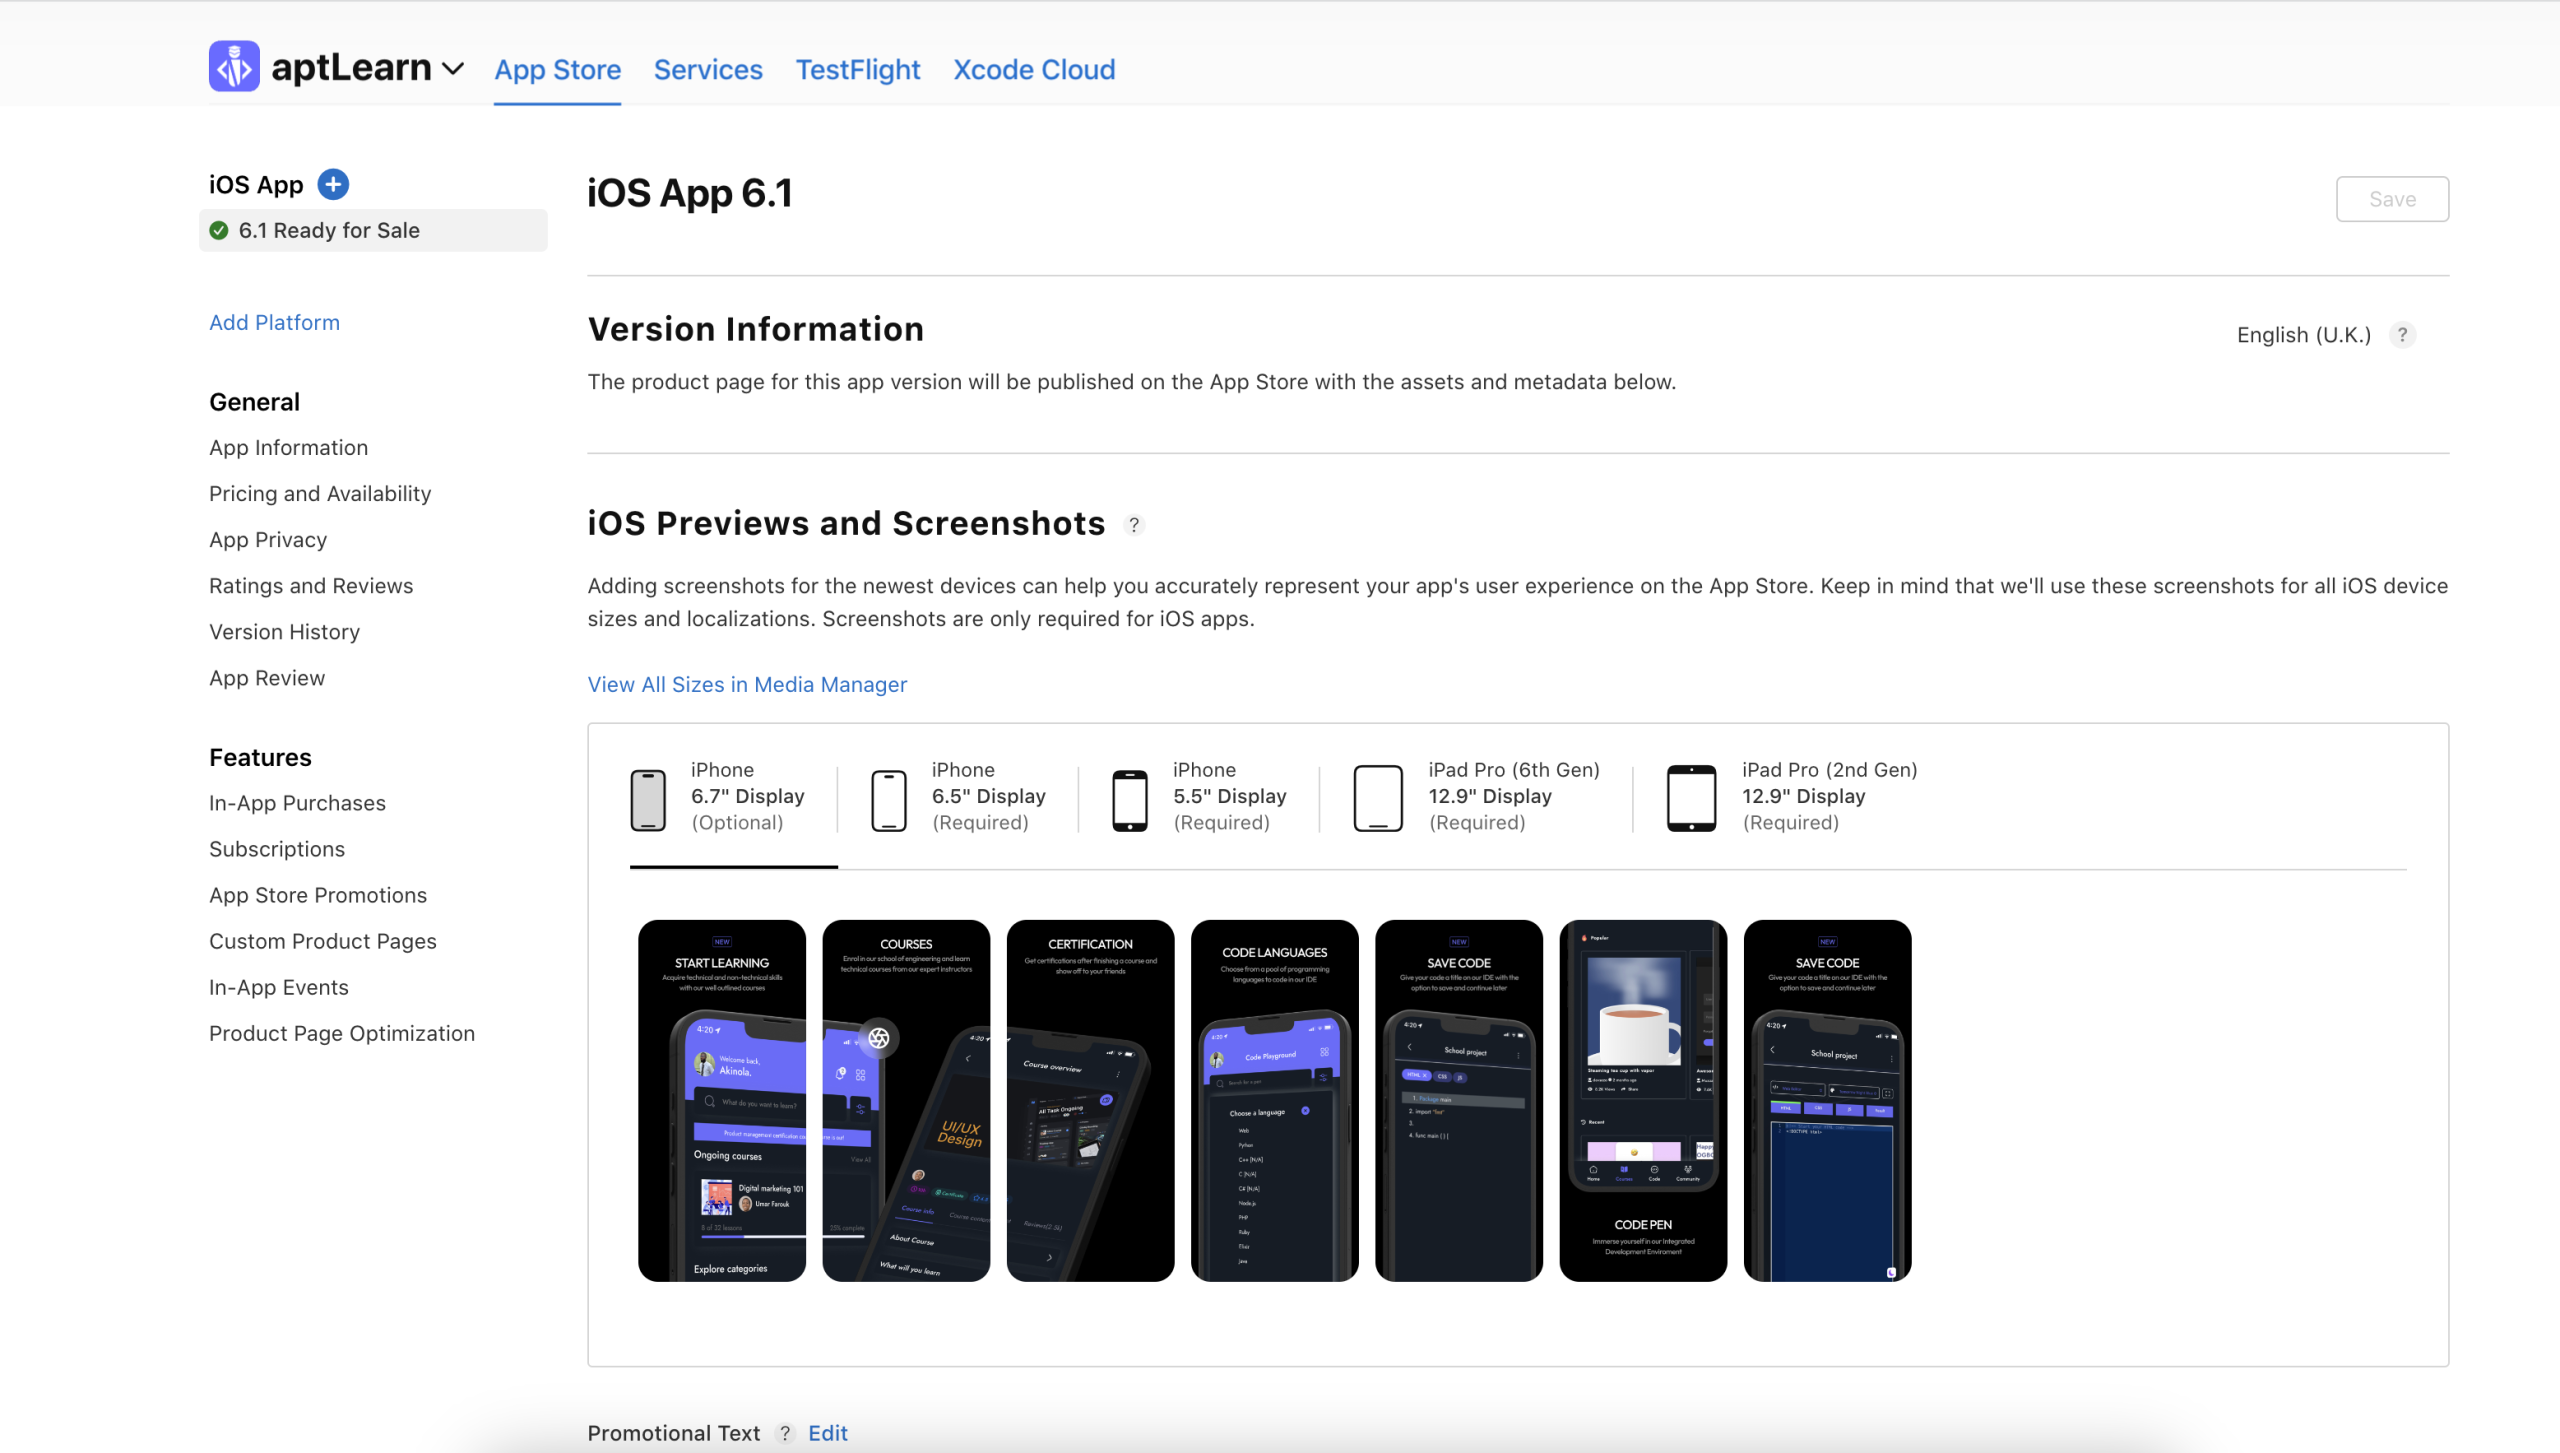Click the START LEARNING screenshot thumbnail
Screen dimensions: 2560x1453
(721, 1099)
